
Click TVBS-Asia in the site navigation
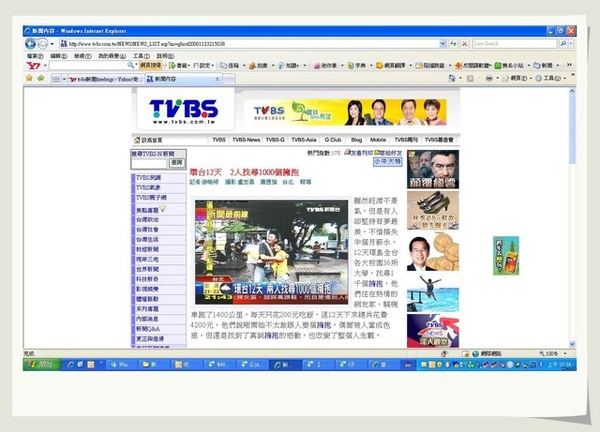(304, 140)
